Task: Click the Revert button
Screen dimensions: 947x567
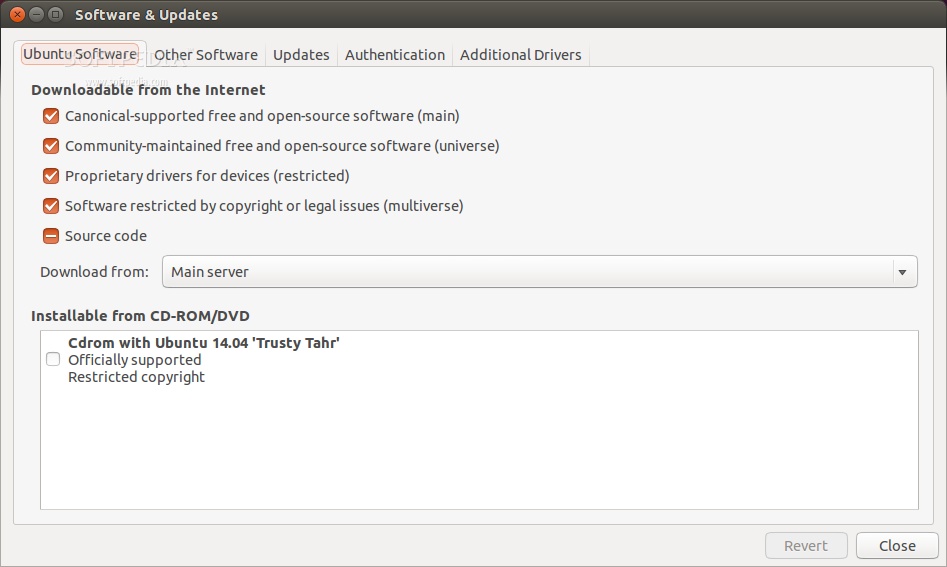Action: coord(805,546)
